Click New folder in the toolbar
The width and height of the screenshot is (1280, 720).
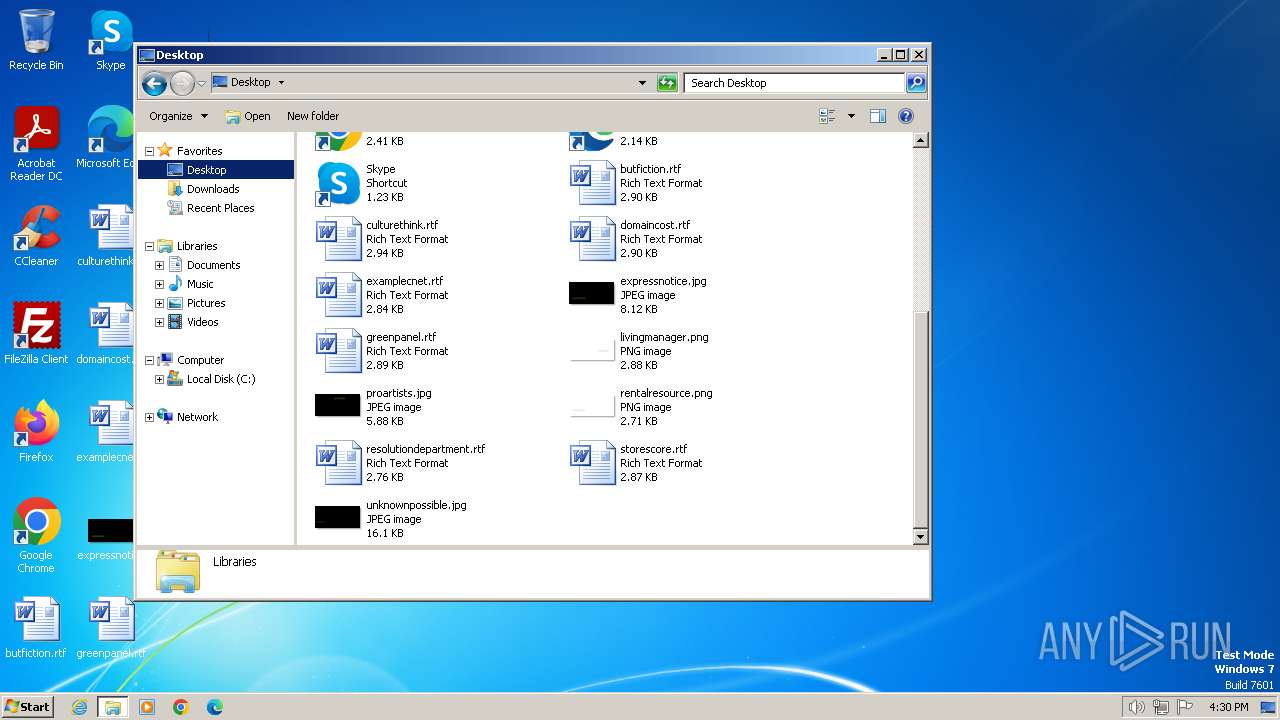coord(313,116)
